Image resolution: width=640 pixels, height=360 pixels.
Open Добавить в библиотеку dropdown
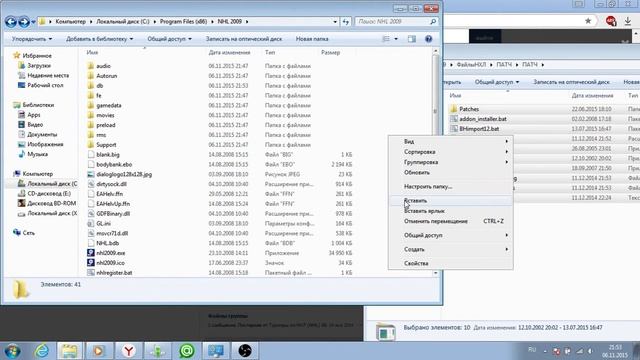coord(100,39)
